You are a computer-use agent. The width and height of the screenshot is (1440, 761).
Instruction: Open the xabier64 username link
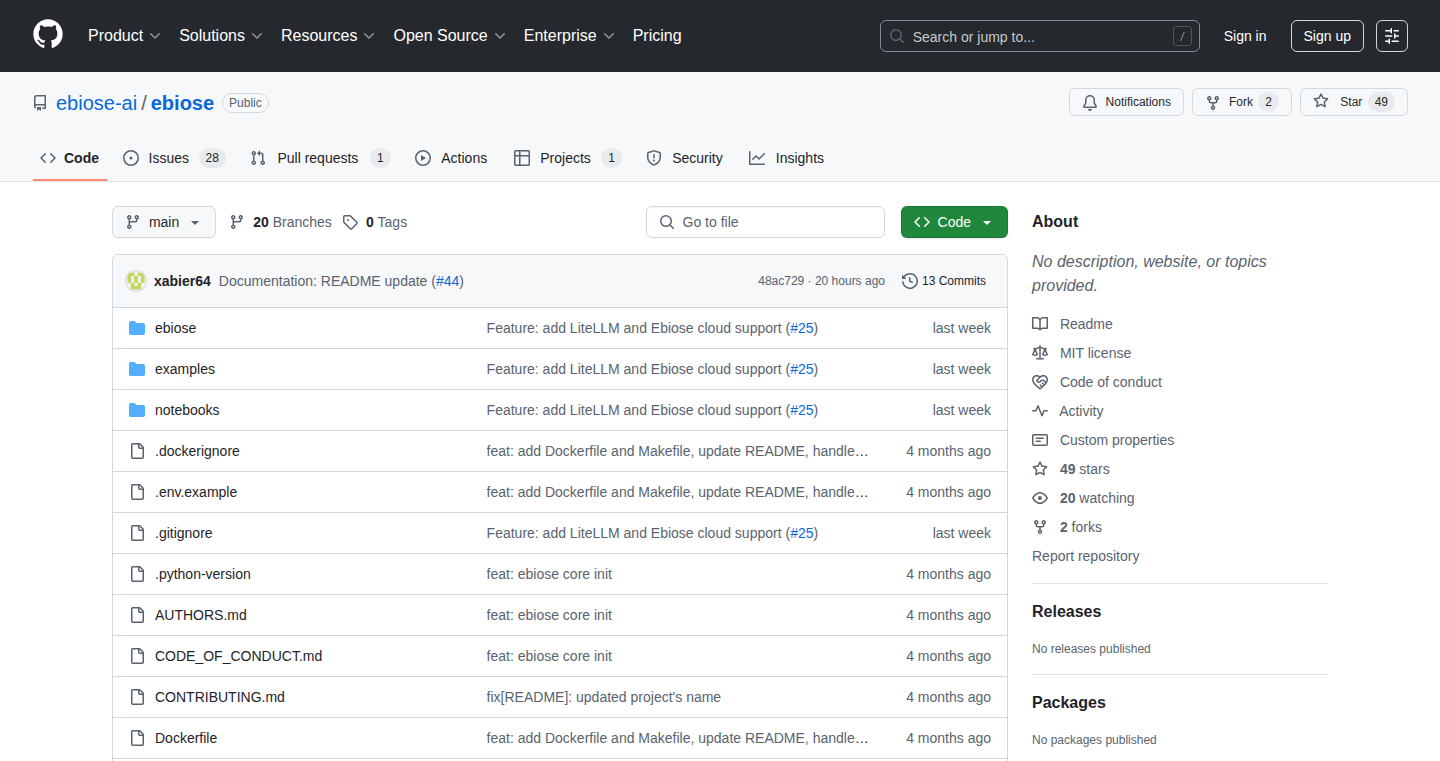click(x=182, y=281)
